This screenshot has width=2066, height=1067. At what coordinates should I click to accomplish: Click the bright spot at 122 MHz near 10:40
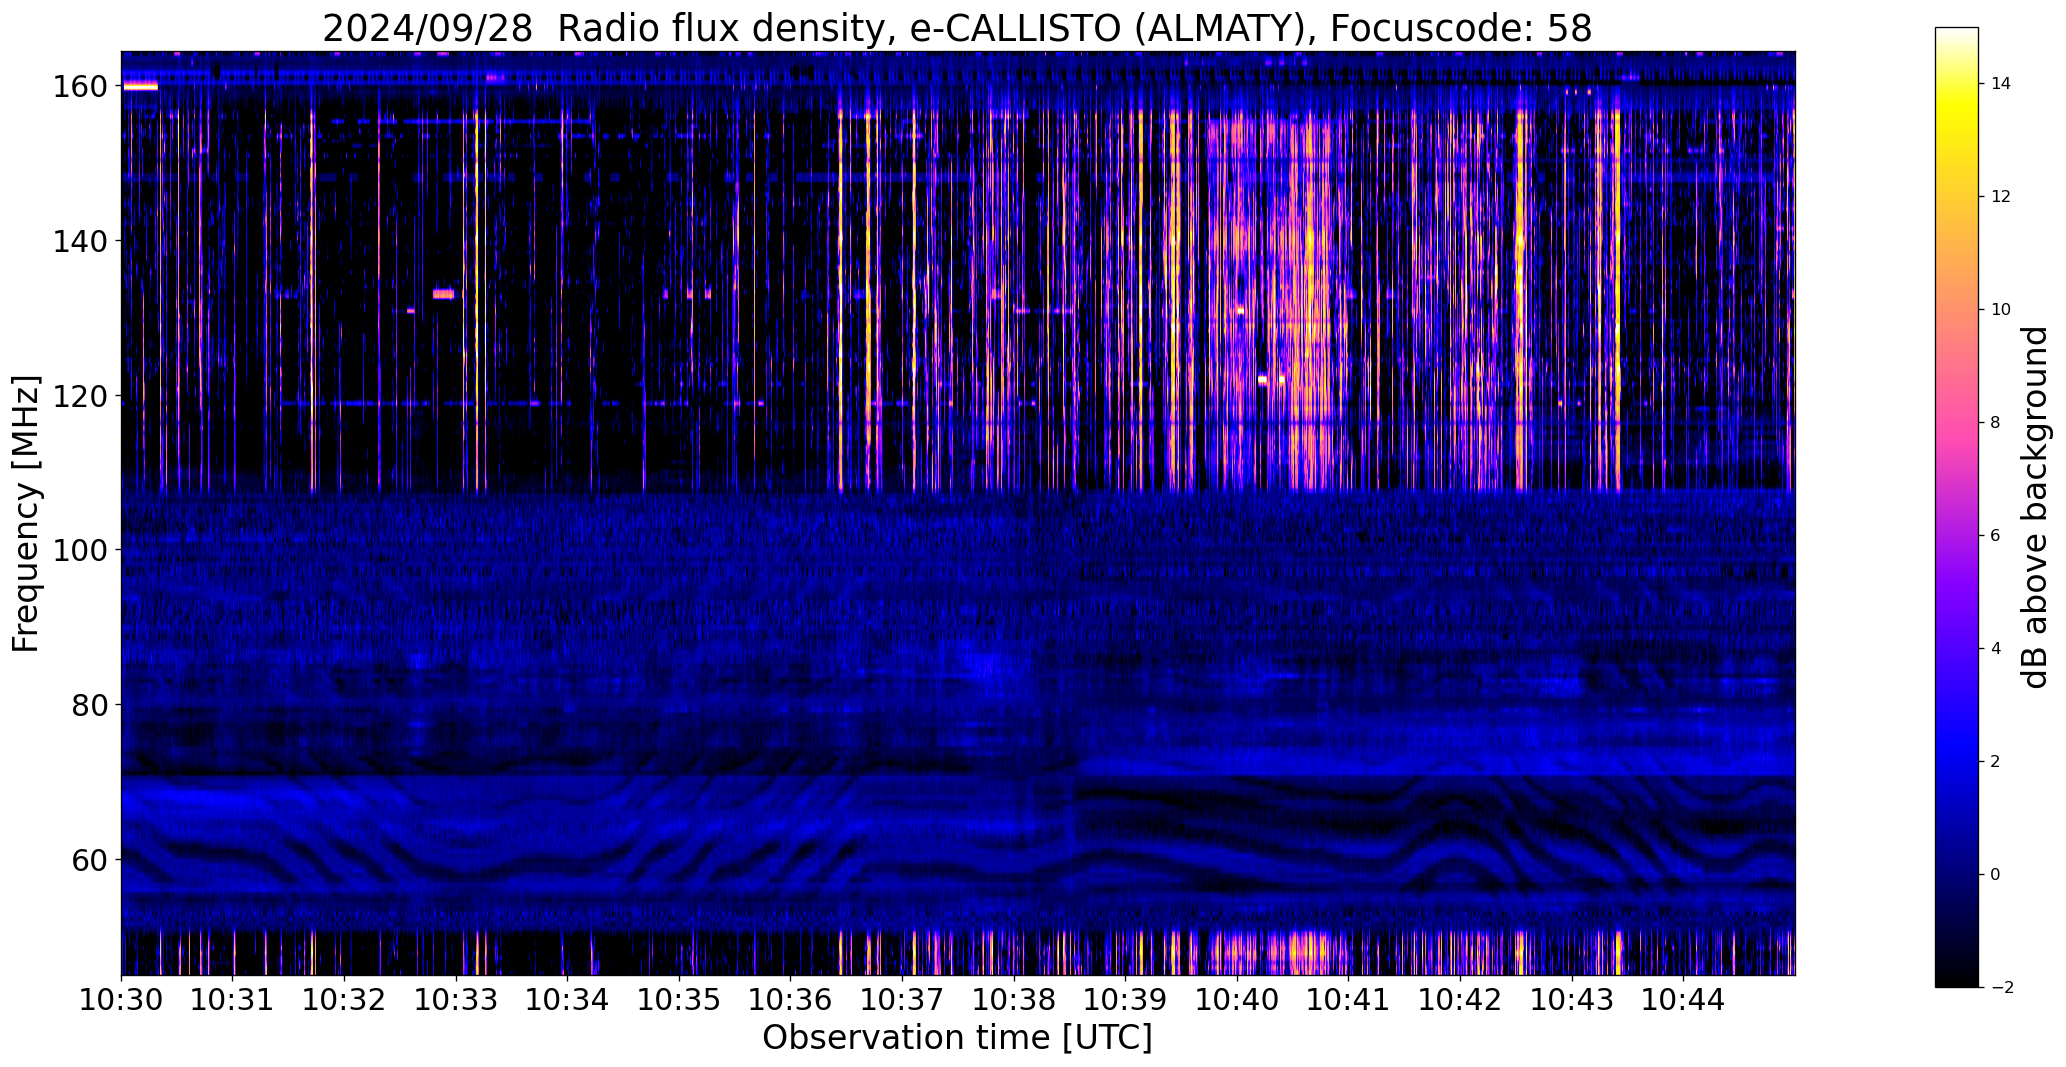[1262, 380]
